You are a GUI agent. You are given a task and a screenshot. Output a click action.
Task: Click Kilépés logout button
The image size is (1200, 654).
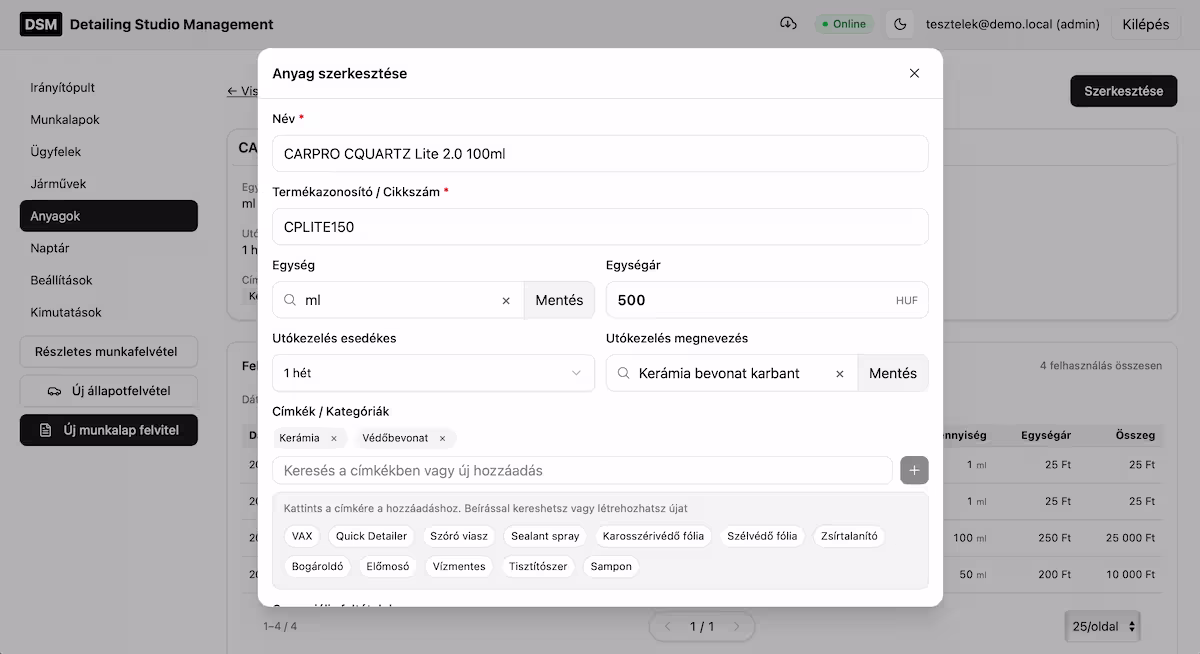[1146, 24]
